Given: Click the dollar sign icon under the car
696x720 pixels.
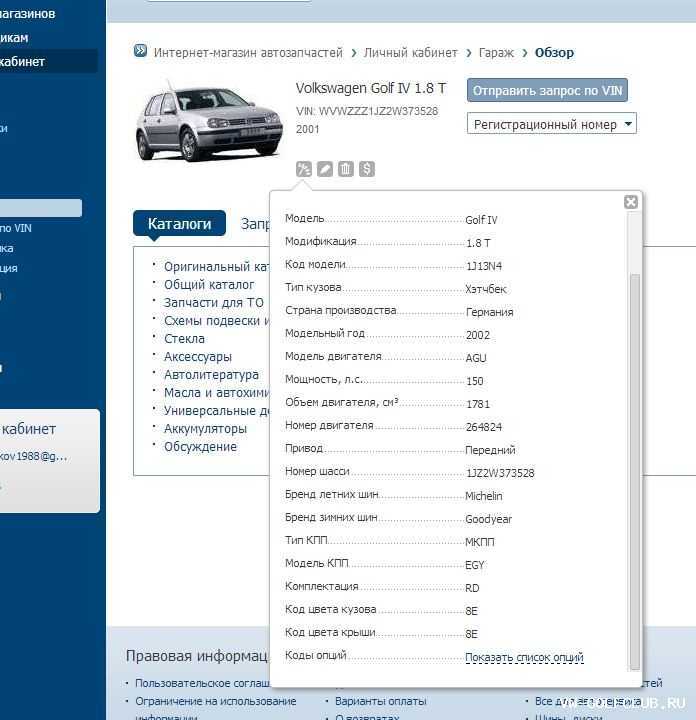Looking at the screenshot, I should [x=367, y=169].
